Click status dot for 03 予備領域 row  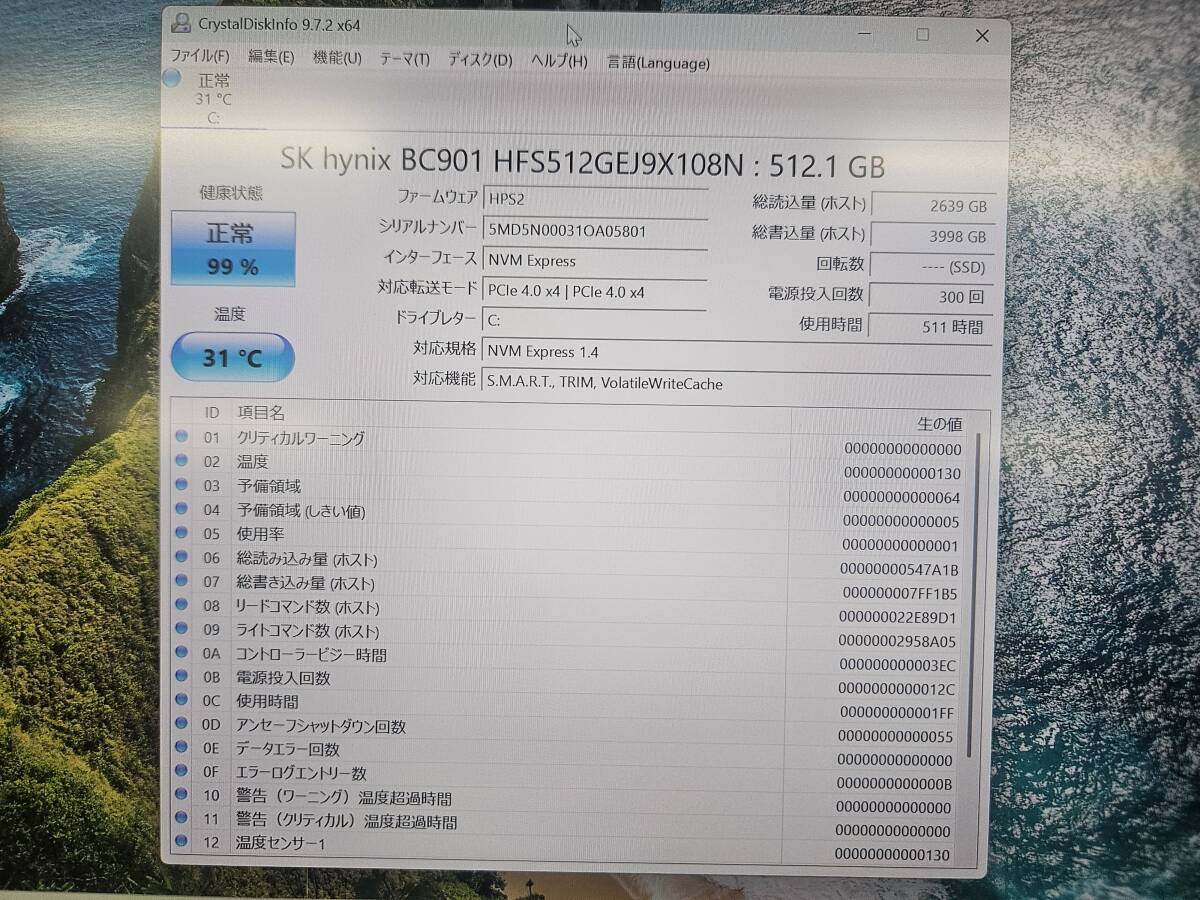click(x=182, y=484)
